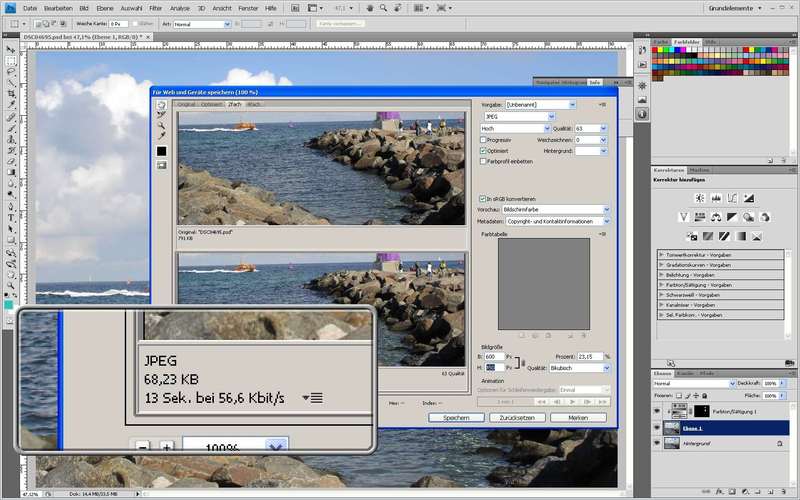800x500 pixels.
Task: Select the Move tool in the main toolbox
Action: pyautogui.click(x=11, y=49)
